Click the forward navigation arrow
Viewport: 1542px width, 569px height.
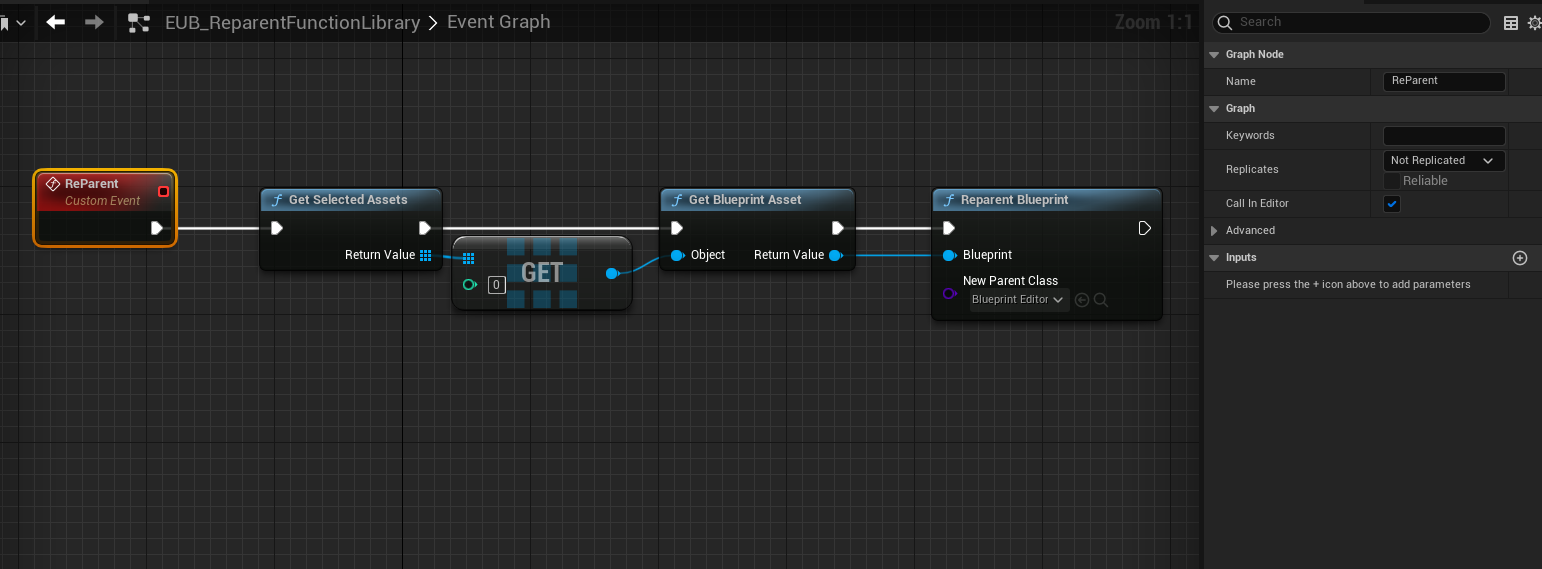94,22
